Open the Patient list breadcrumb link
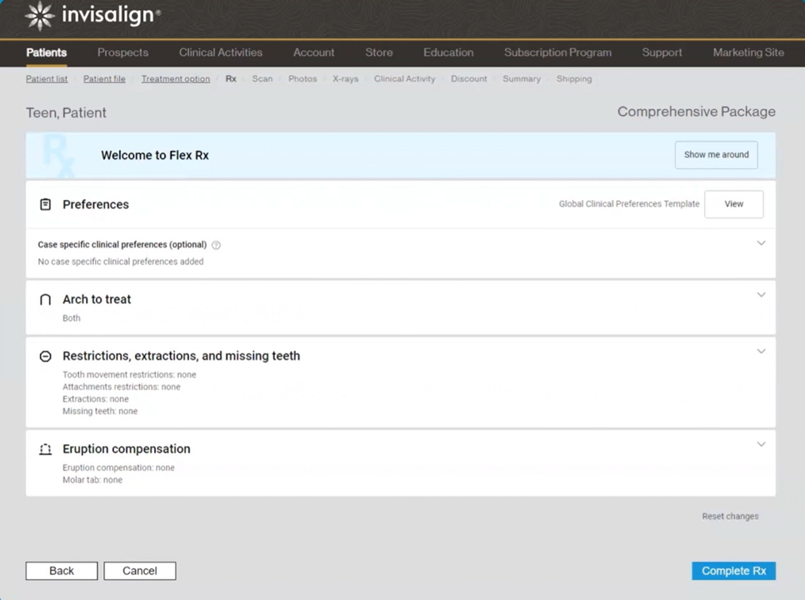This screenshot has height=600, width=805. click(x=47, y=79)
